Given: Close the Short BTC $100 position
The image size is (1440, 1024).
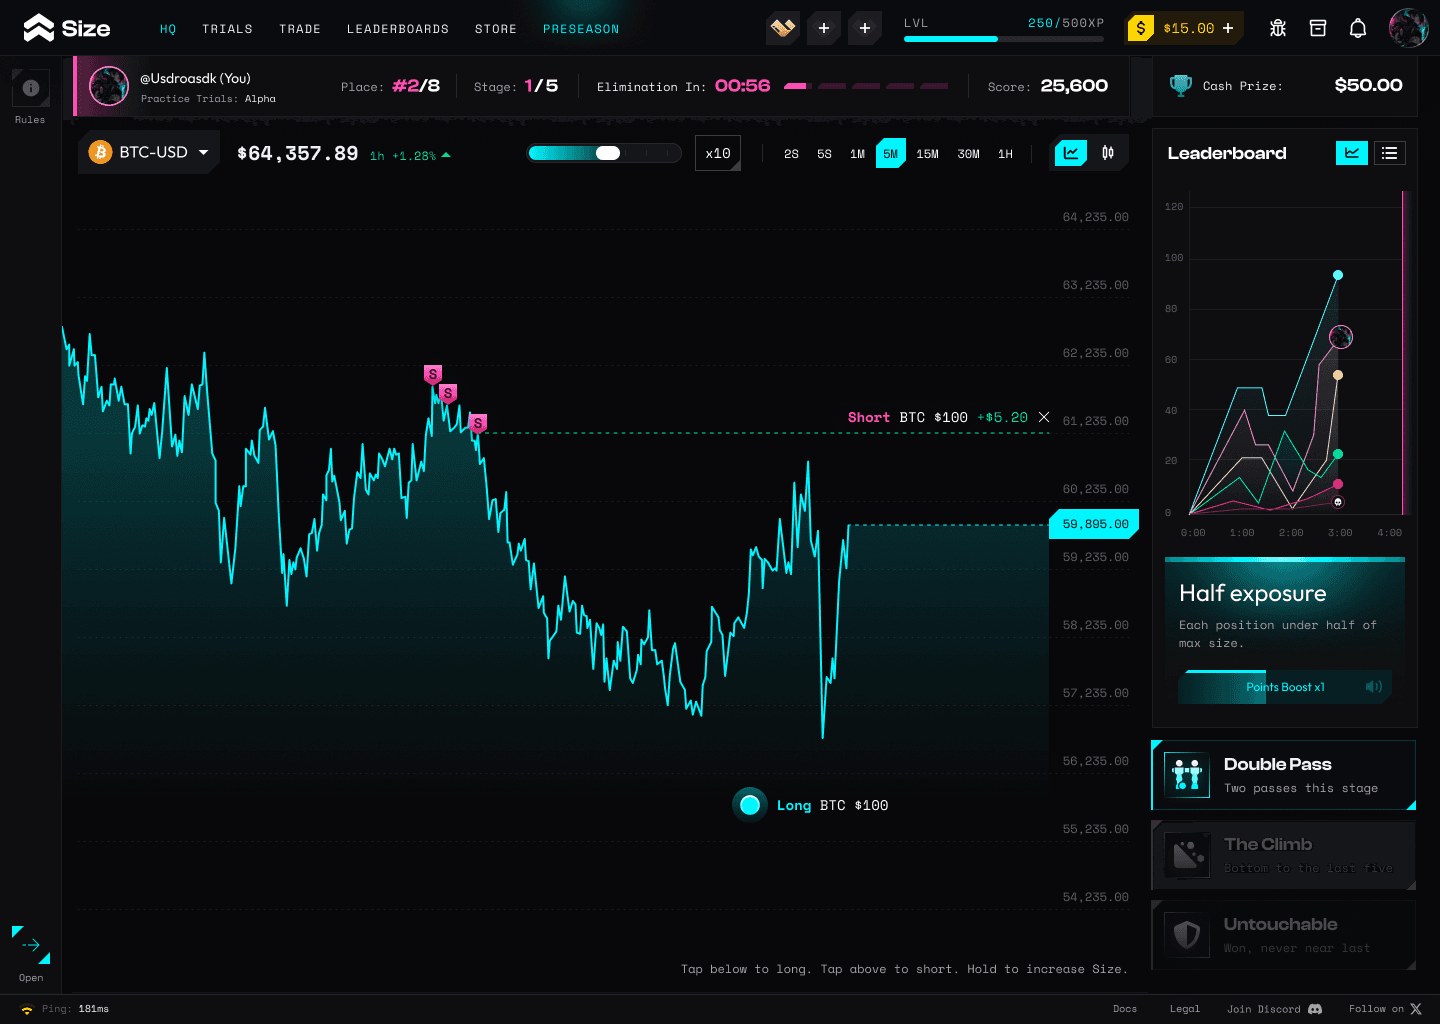Looking at the screenshot, I should (1044, 417).
